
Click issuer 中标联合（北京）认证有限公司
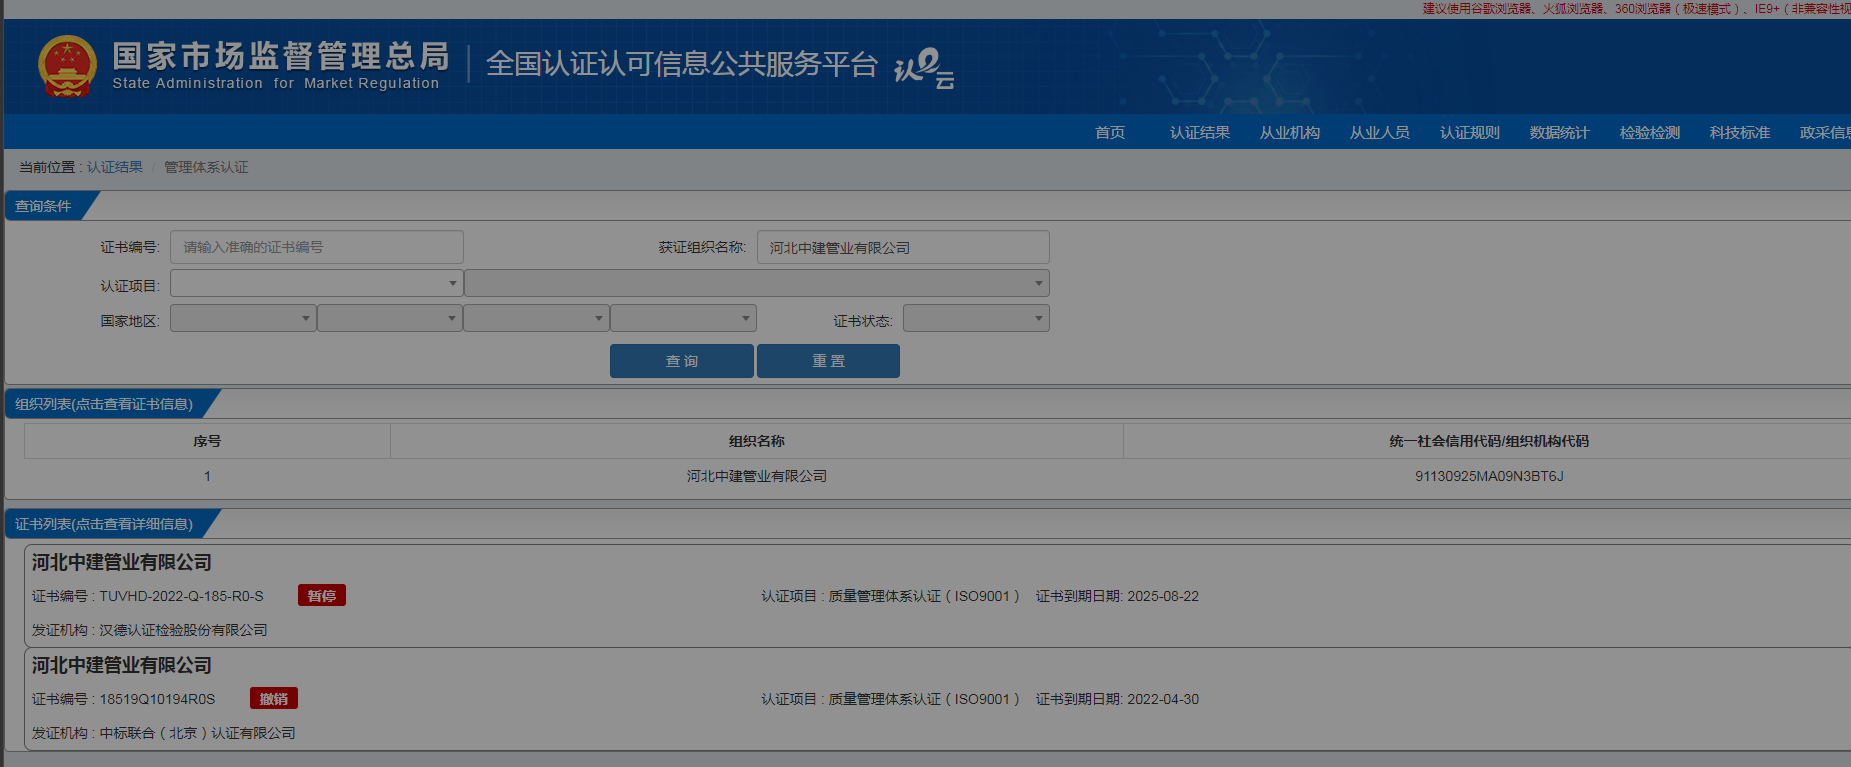pyautogui.click(x=197, y=733)
